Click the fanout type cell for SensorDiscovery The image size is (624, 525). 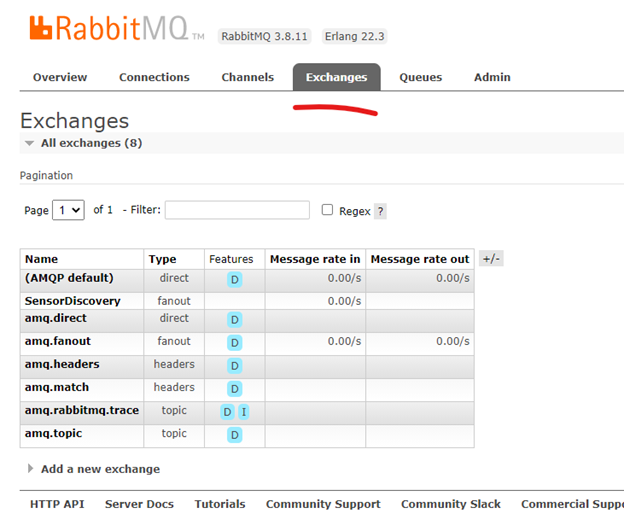[x=174, y=301]
